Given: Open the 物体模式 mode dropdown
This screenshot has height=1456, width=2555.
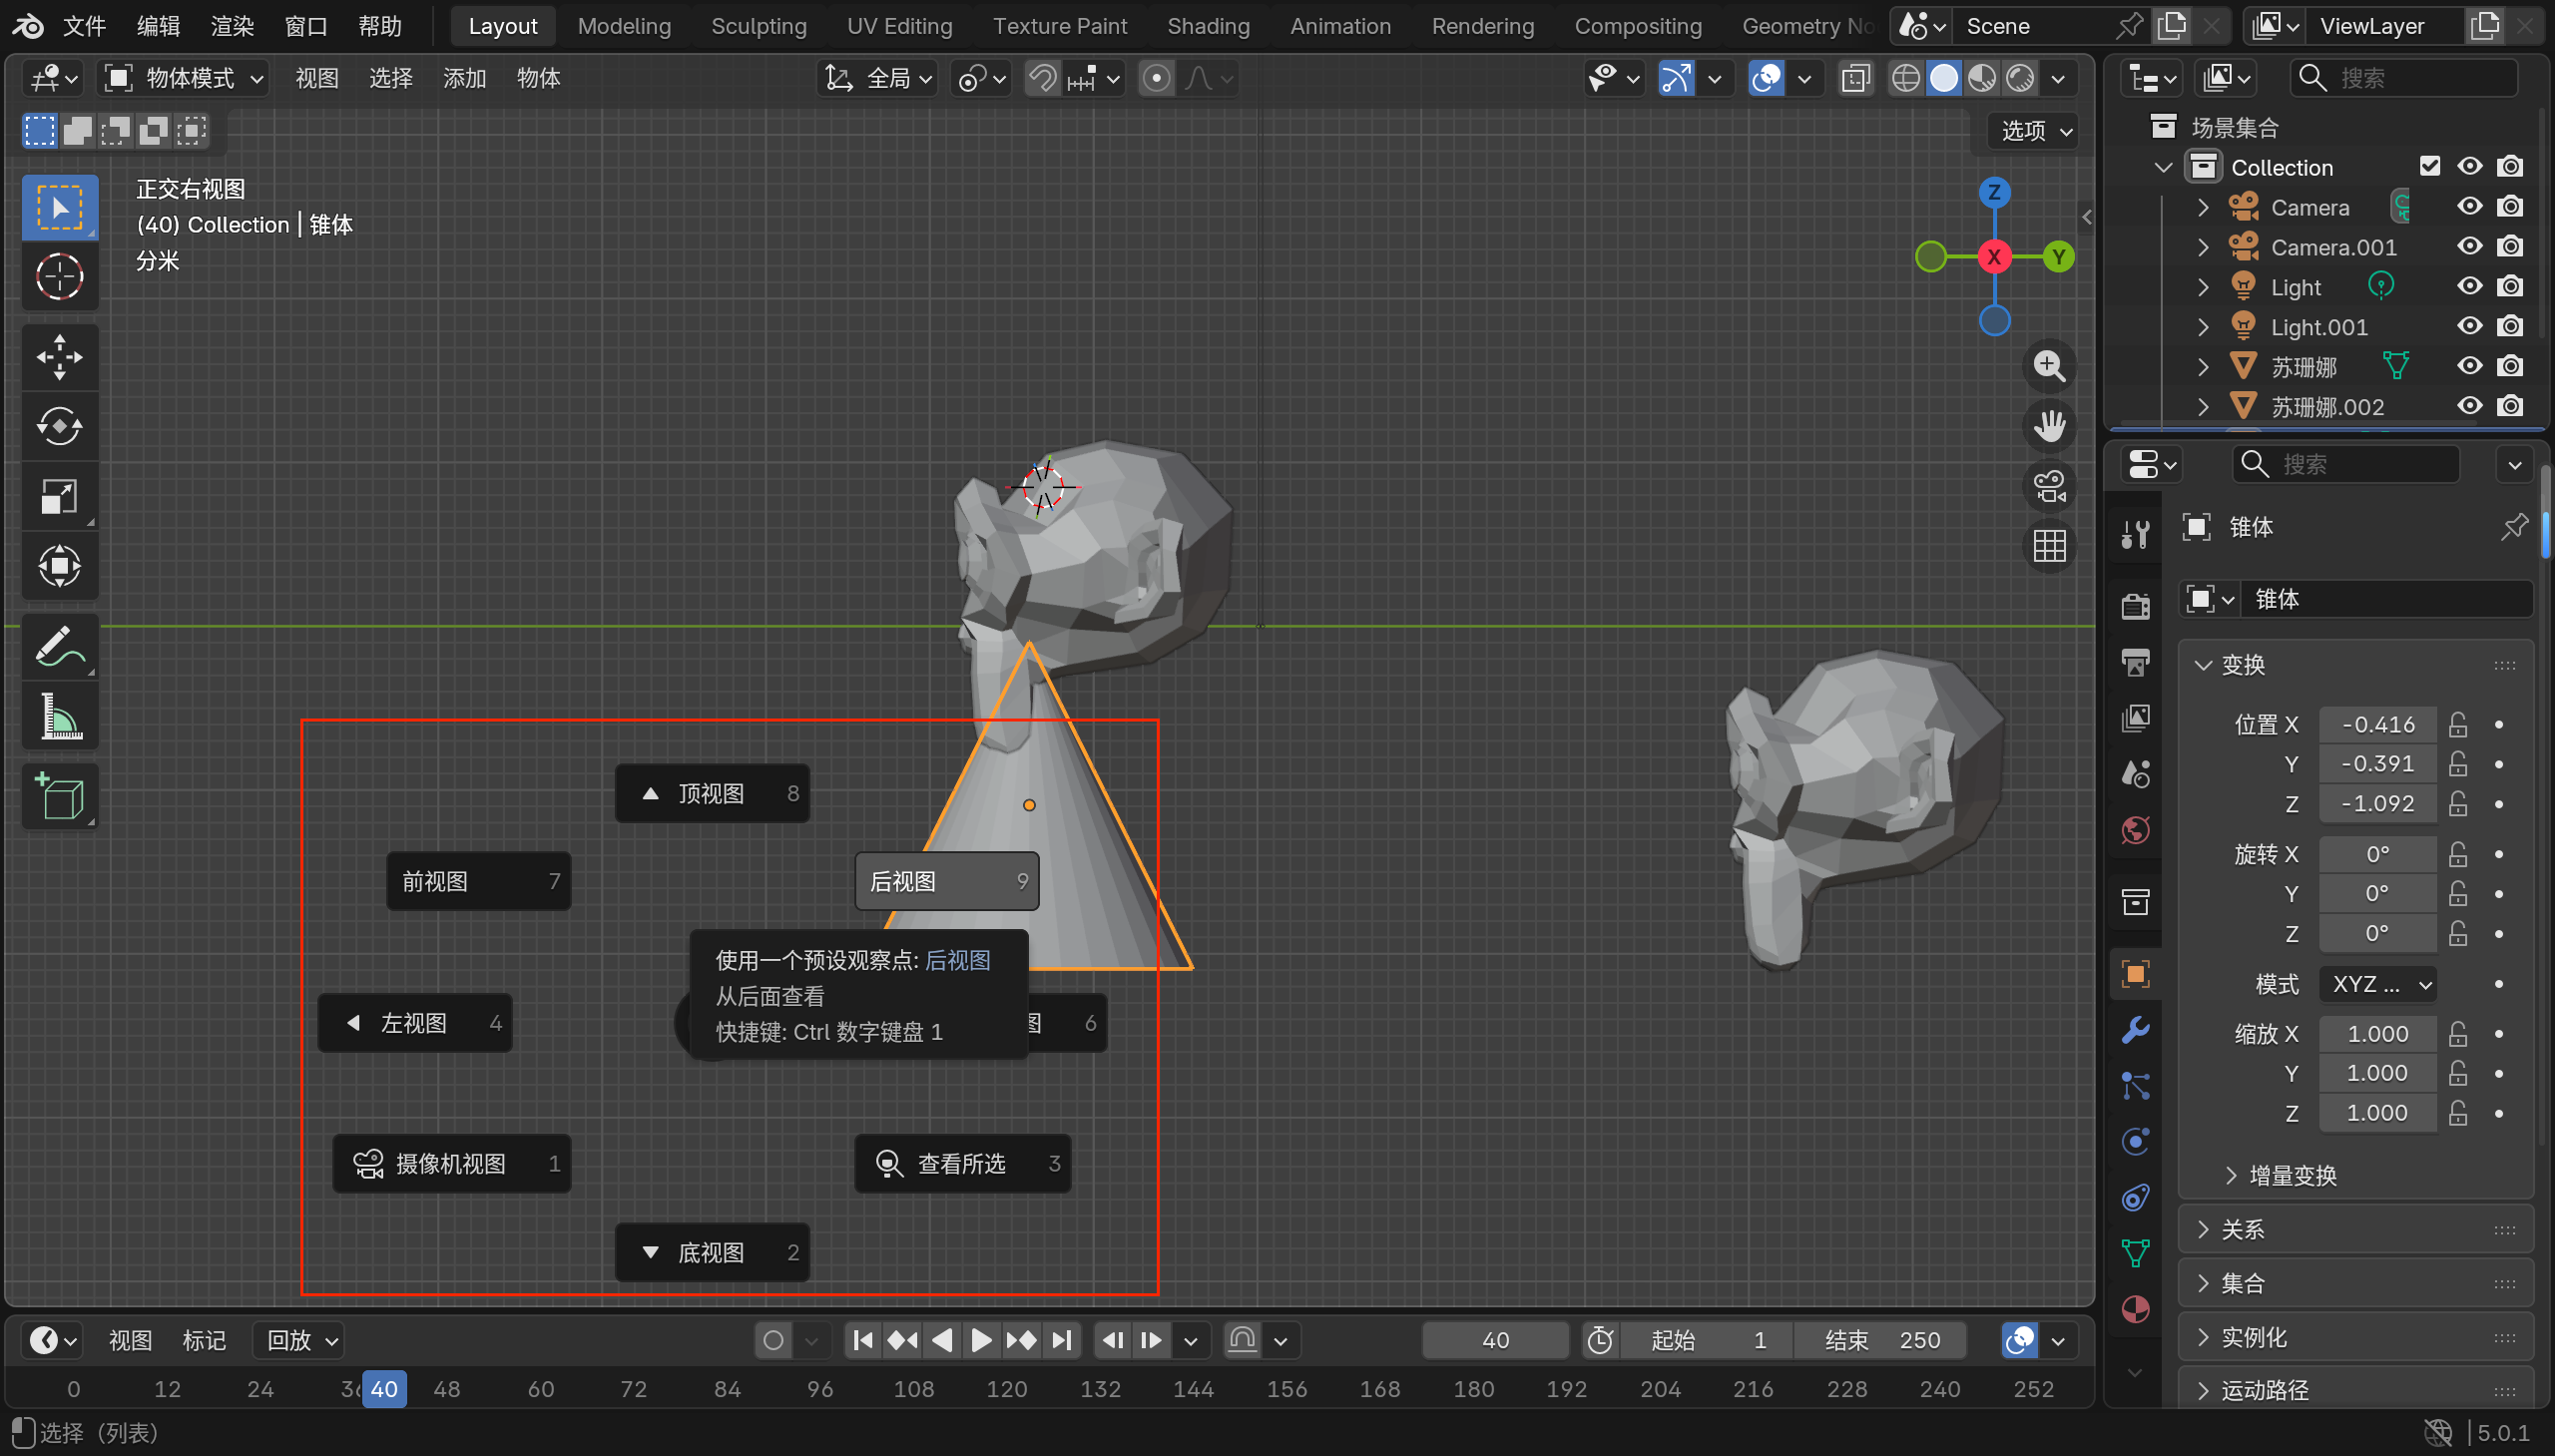Looking at the screenshot, I should (x=185, y=78).
